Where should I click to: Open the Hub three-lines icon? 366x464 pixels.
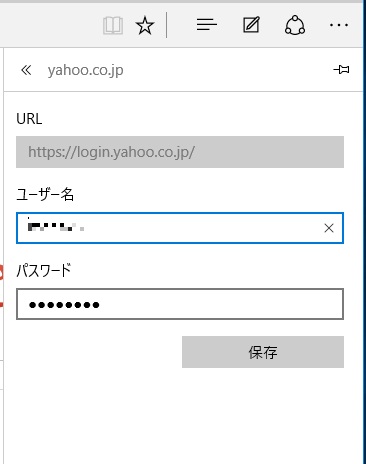(207, 25)
